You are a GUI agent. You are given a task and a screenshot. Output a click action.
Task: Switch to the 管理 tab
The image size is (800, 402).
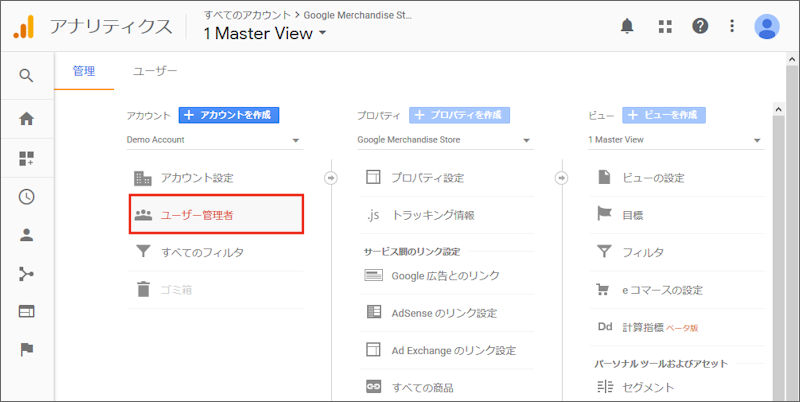pos(84,71)
